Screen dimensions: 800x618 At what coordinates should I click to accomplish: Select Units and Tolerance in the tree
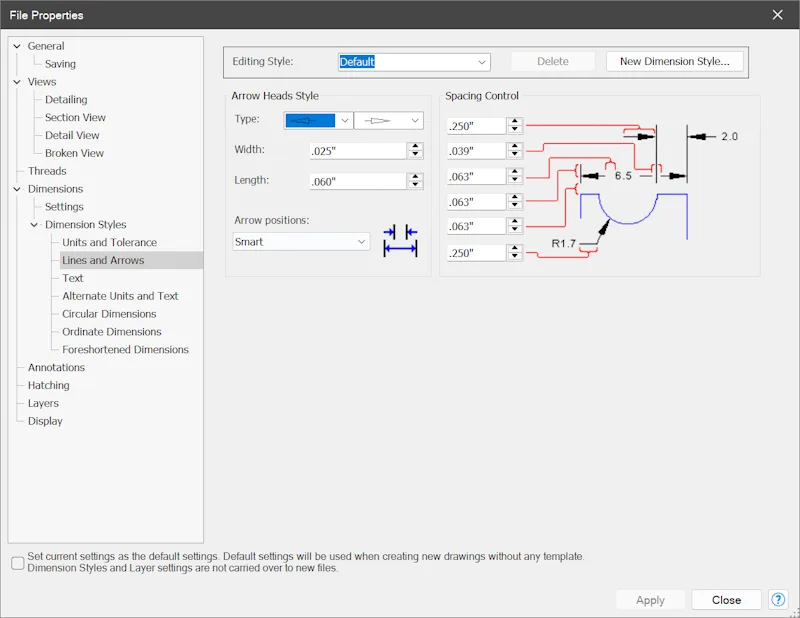109,242
